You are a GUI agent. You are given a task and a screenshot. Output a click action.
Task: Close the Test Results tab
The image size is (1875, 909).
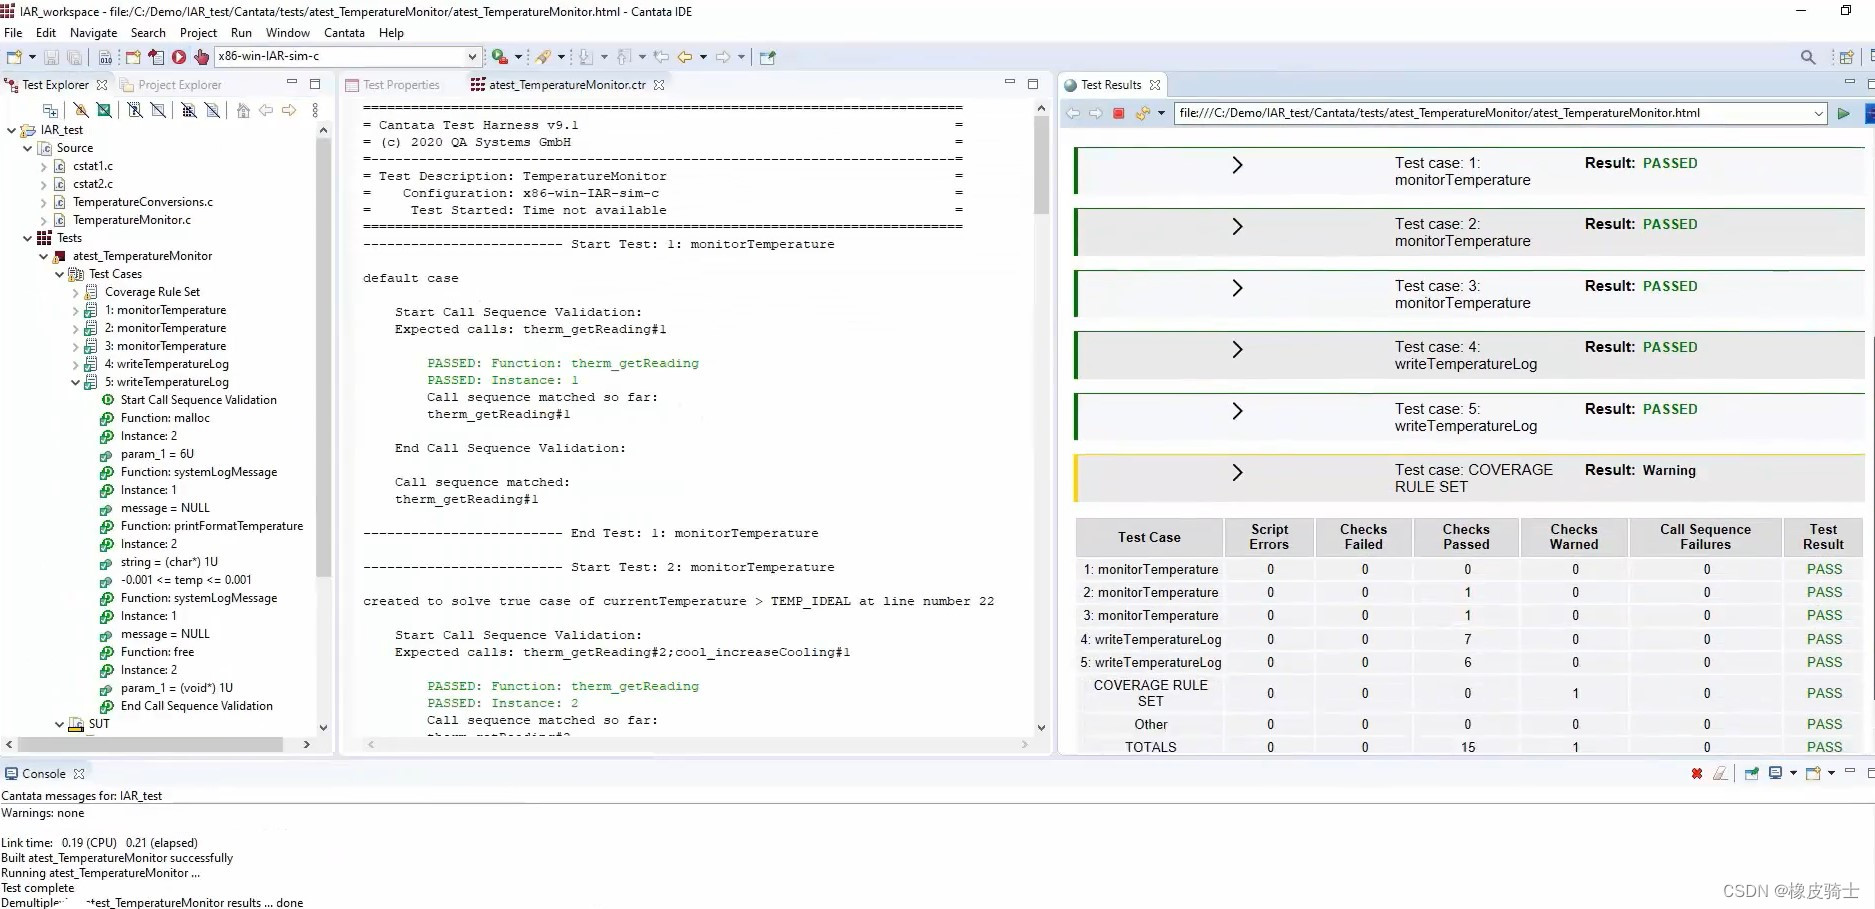coord(1155,85)
